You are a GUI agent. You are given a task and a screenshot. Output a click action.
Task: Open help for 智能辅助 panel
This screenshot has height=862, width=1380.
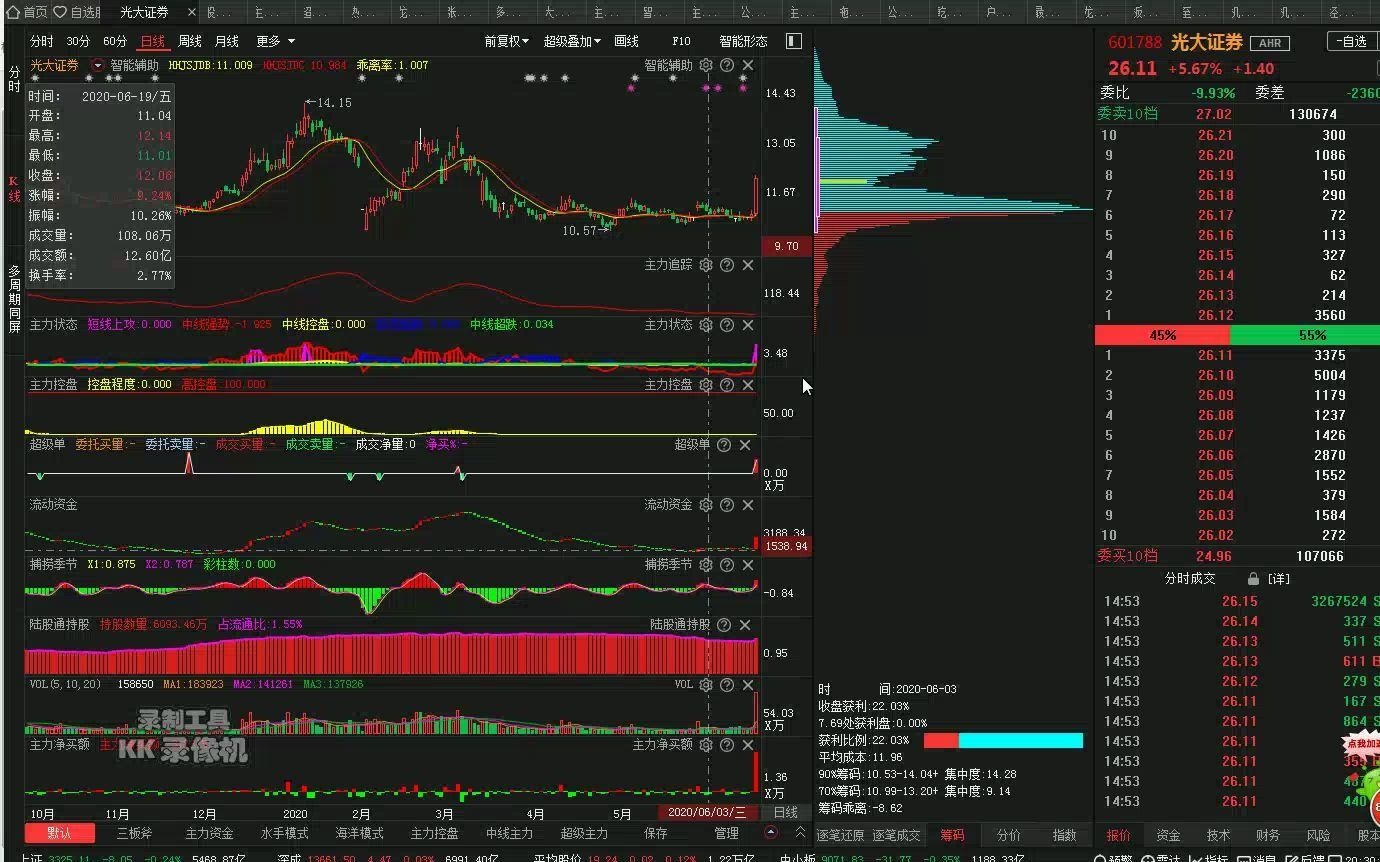tap(727, 65)
